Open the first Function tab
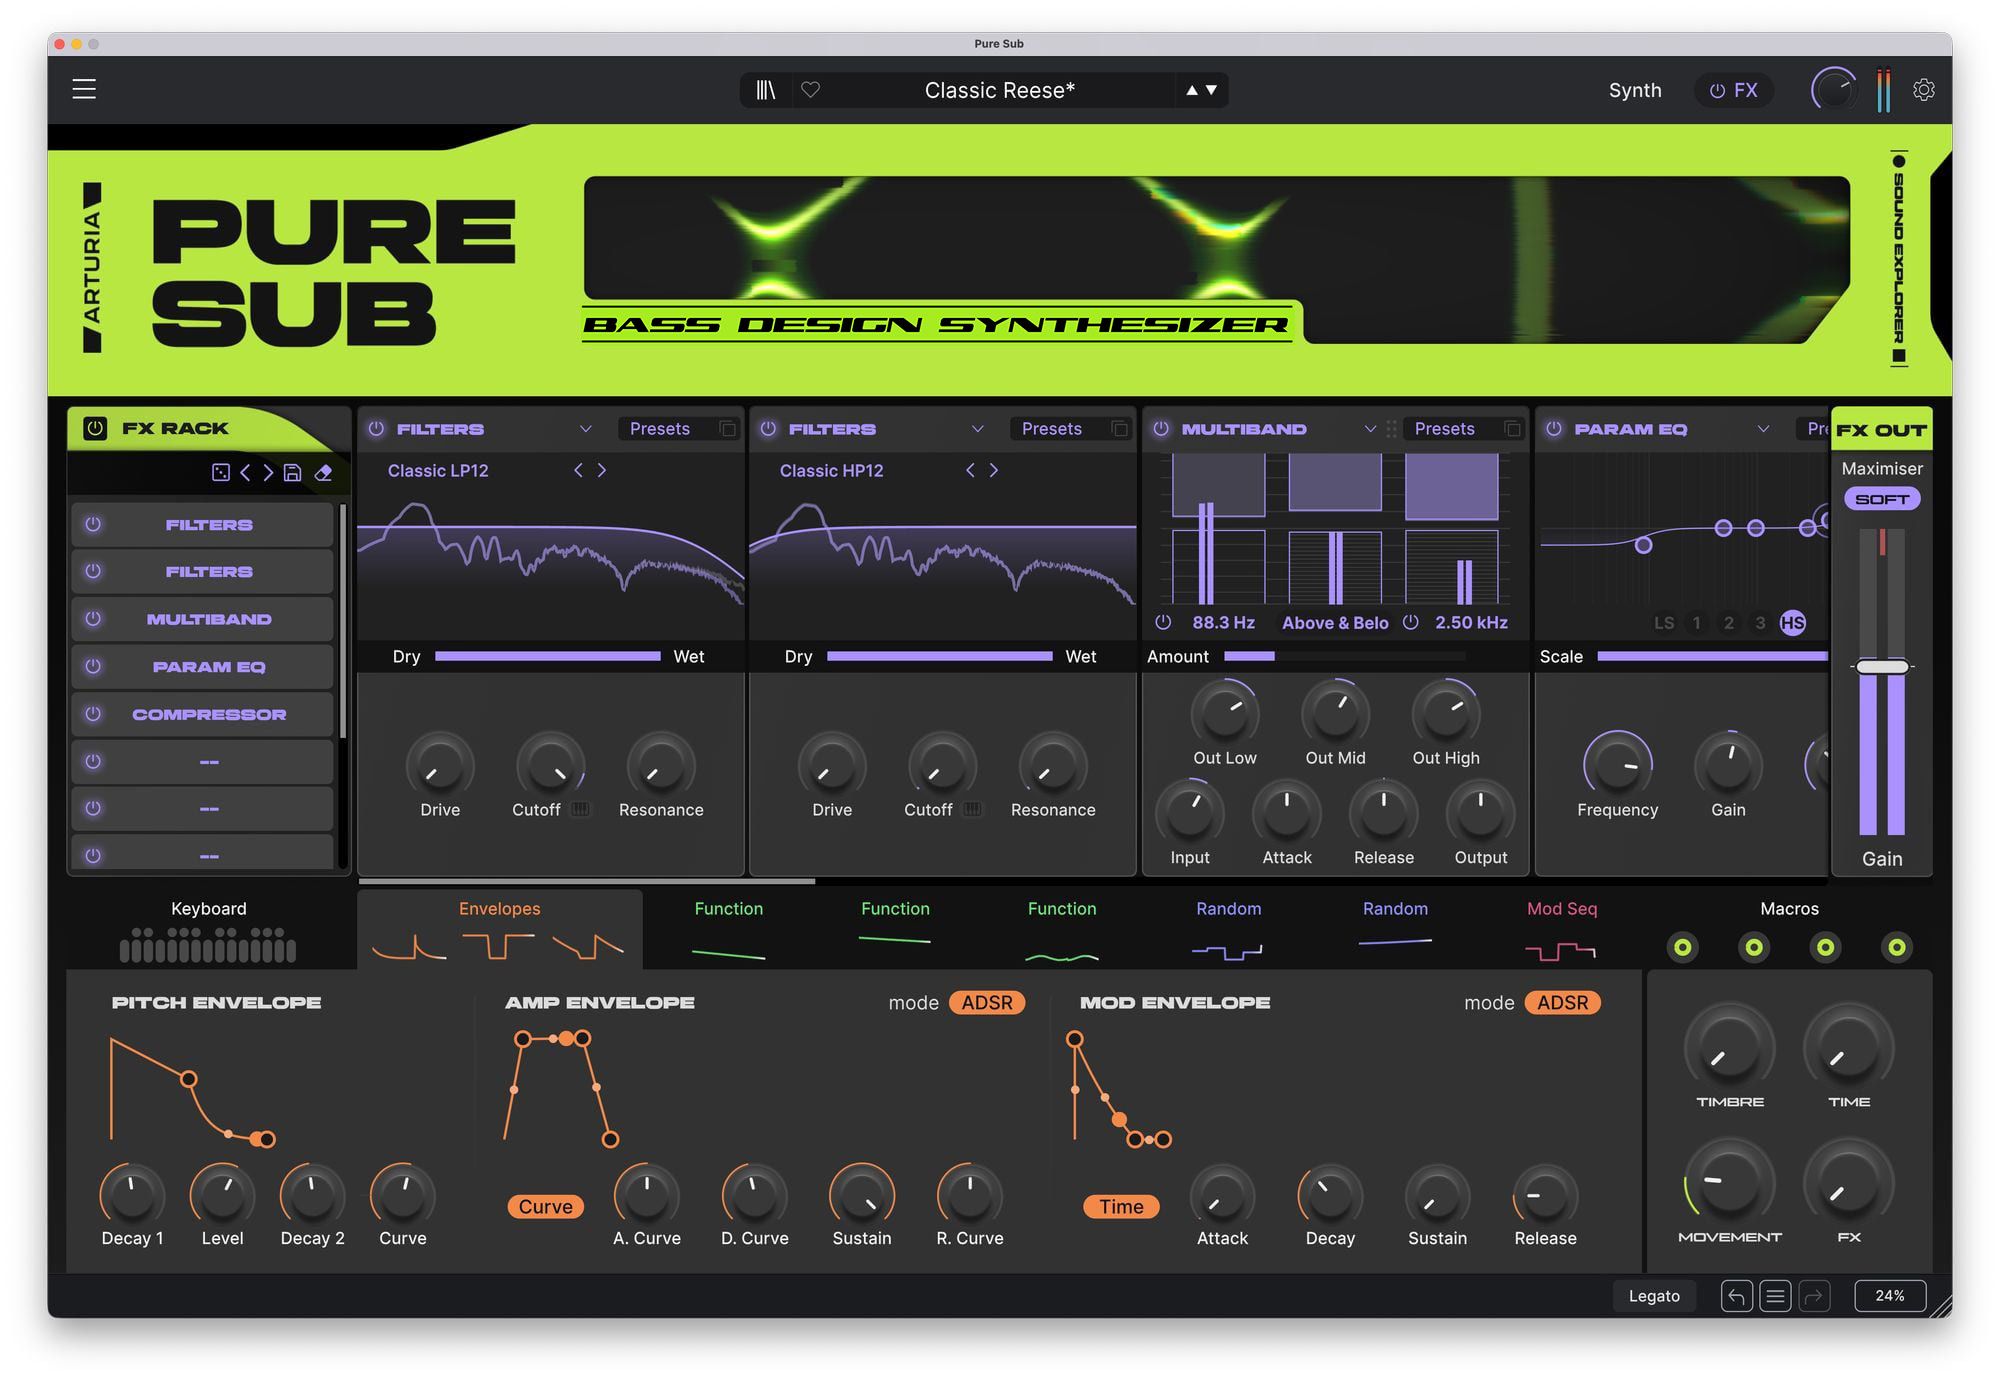This screenshot has width=2000, height=1381. [x=728, y=930]
